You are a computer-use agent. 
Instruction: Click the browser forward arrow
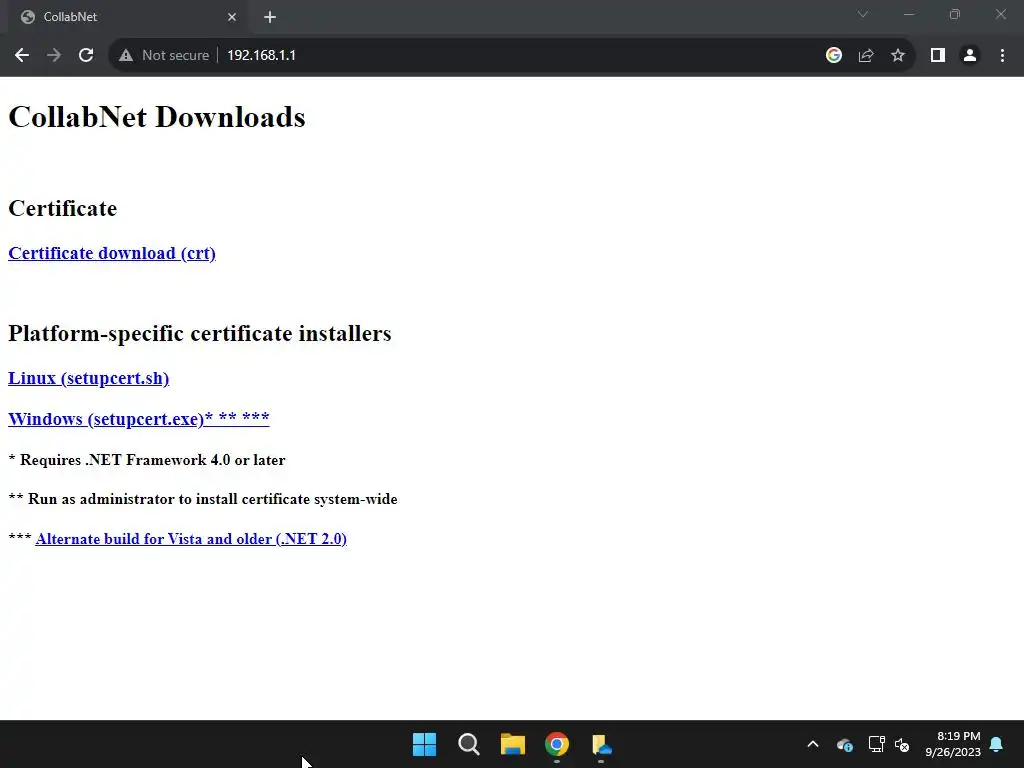(54, 56)
